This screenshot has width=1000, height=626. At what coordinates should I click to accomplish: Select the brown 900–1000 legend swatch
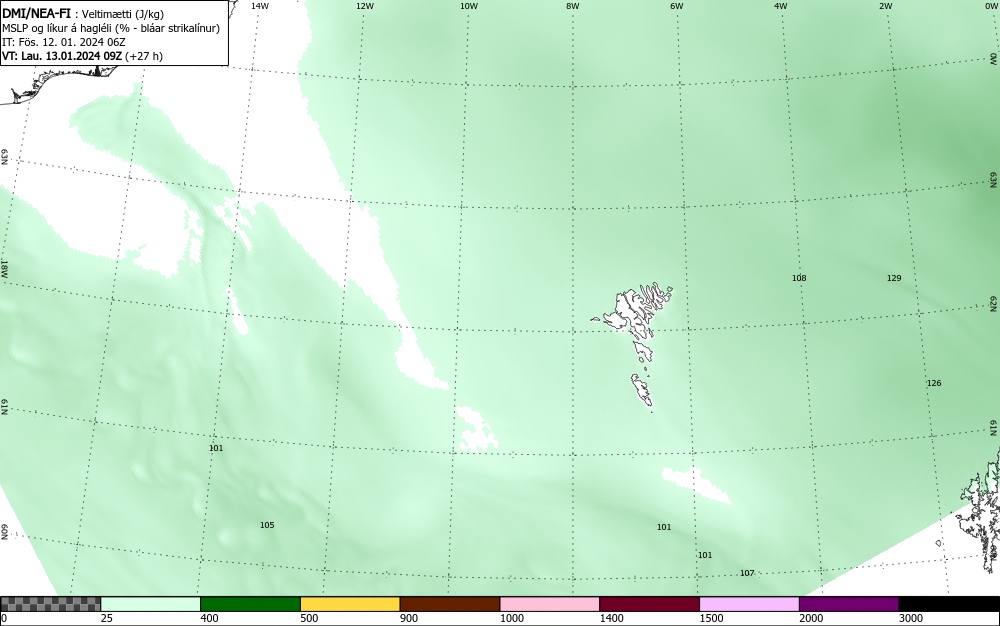point(450,604)
